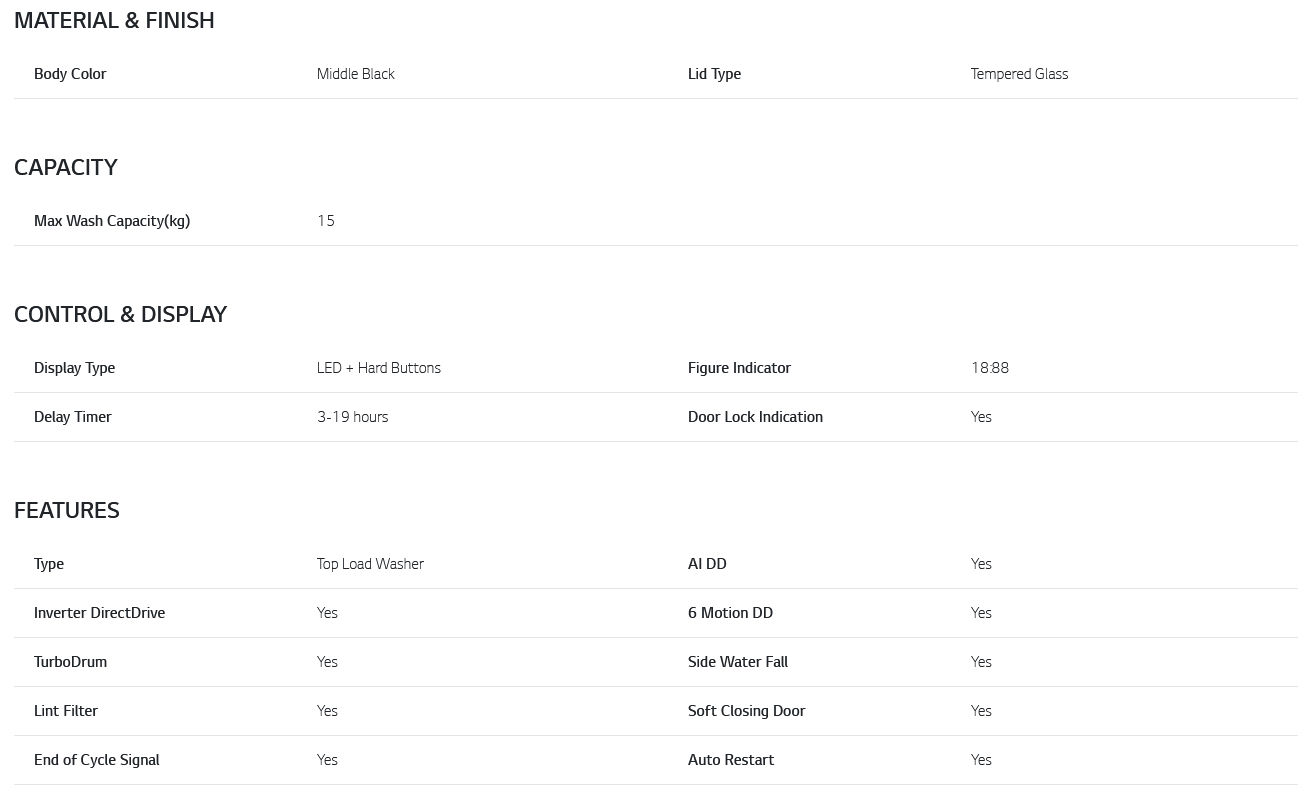1303x789 pixels.
Task: Click the Soft Closing Door label
Action: point(746,711)
